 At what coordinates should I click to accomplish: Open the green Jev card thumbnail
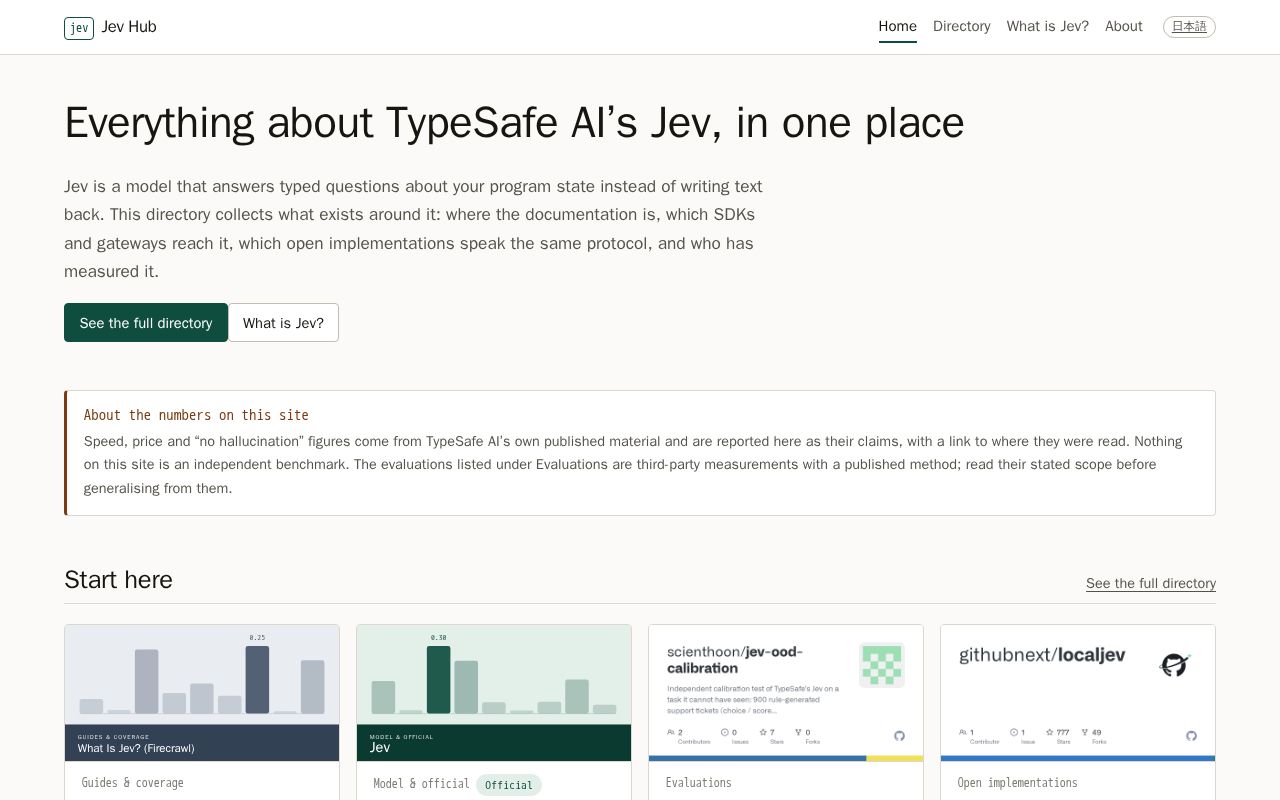click(x=494, y=693)
